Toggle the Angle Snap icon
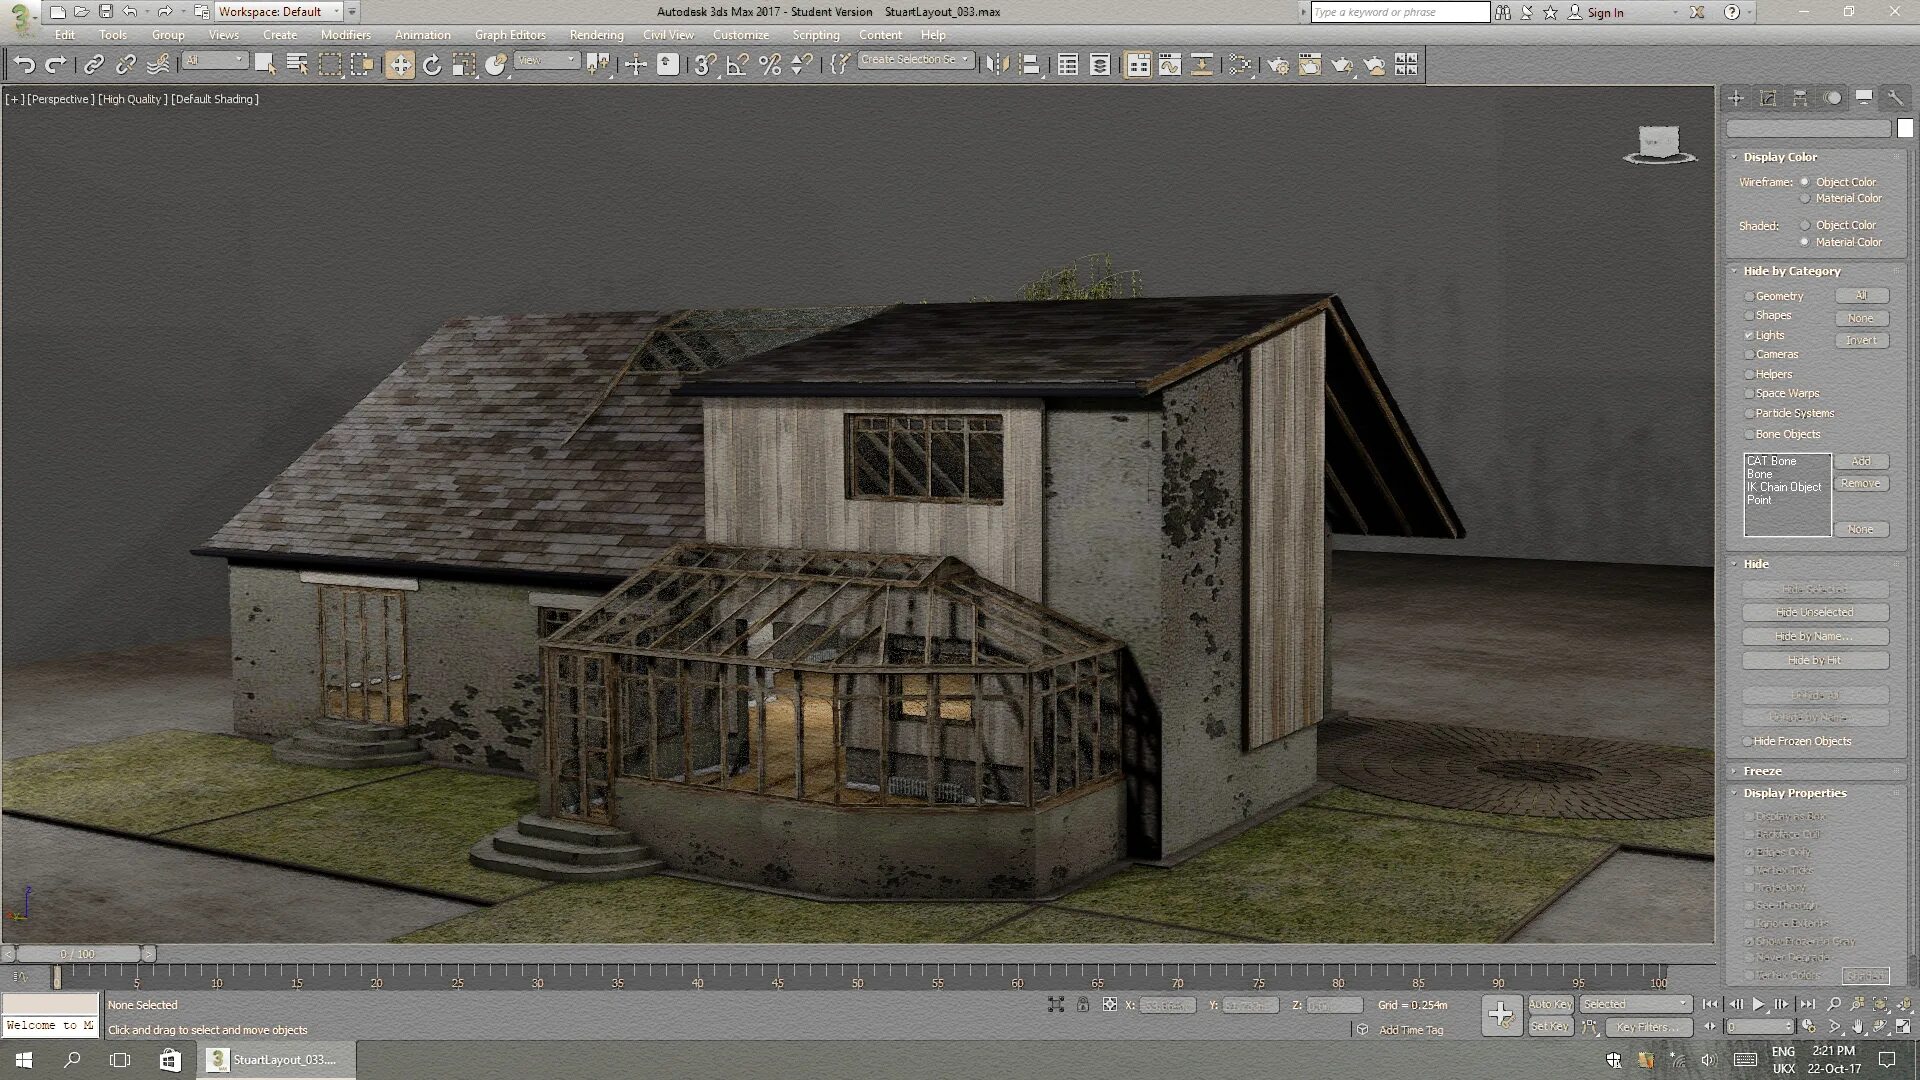 pyautogui.click(x=737, y=65)
